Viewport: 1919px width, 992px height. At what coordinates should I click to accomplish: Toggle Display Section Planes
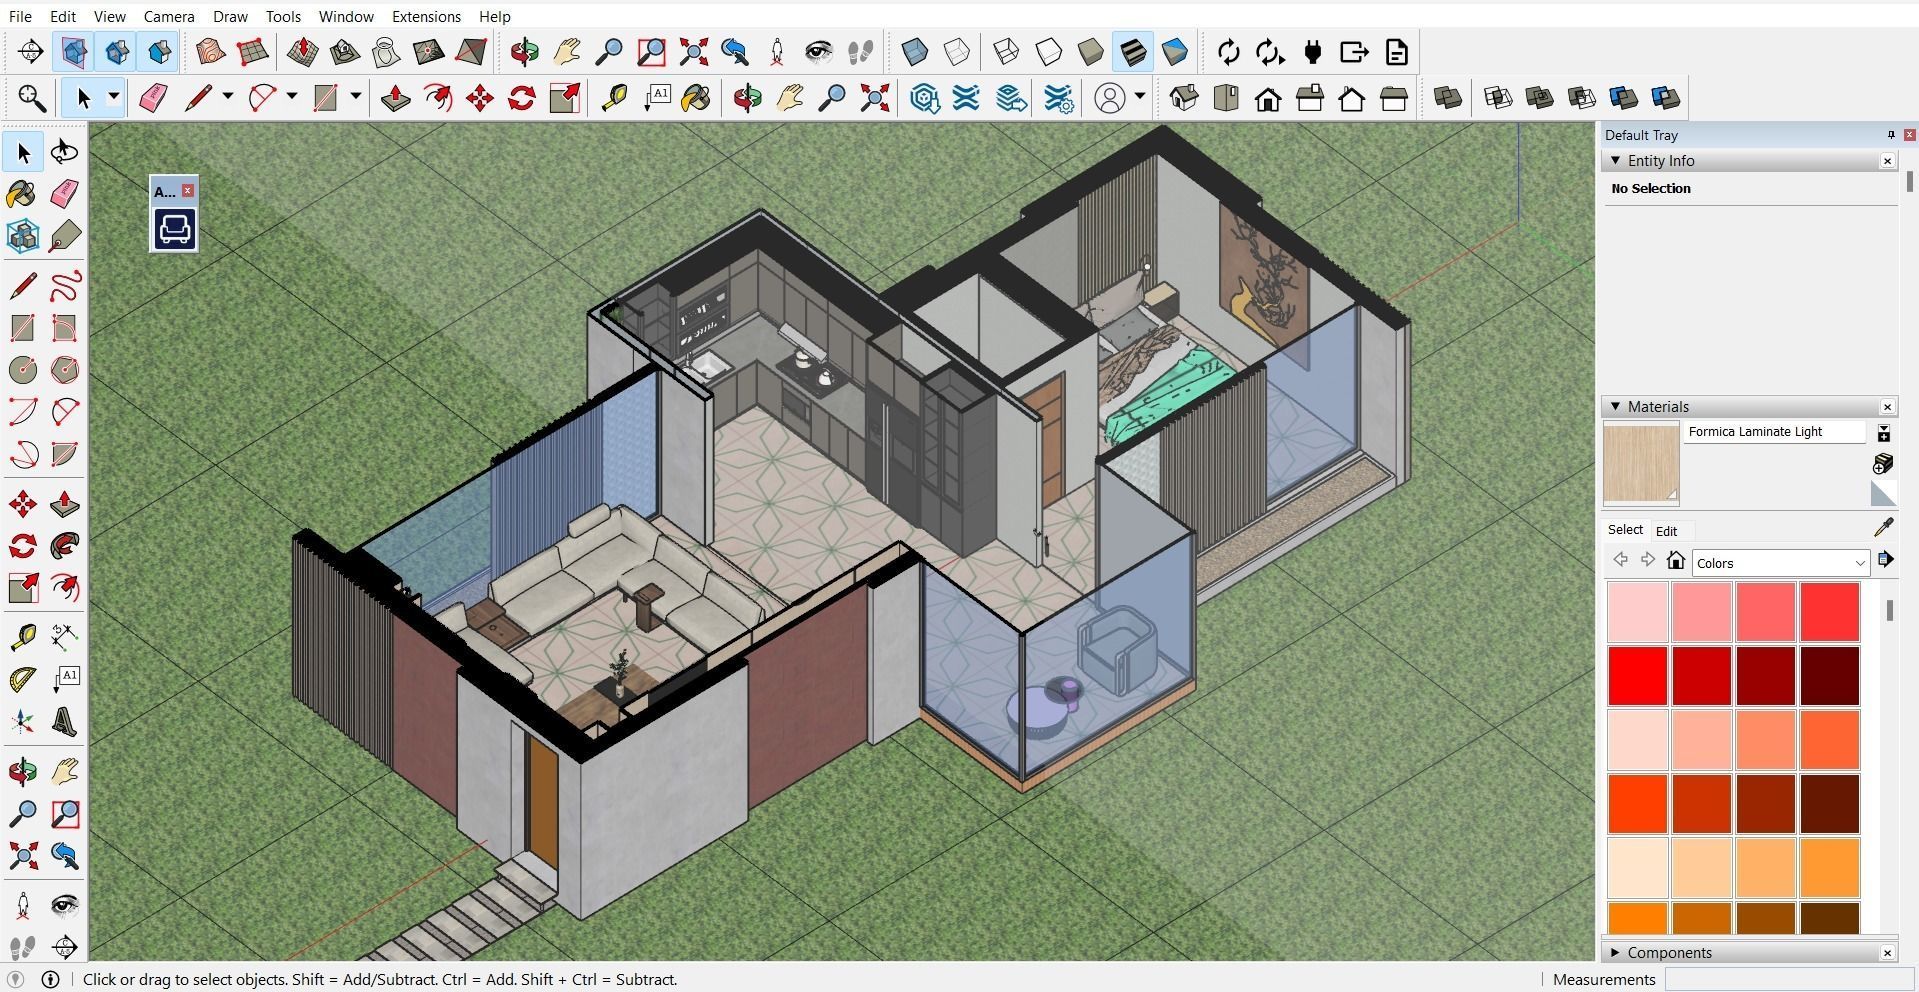pos(74,52)
